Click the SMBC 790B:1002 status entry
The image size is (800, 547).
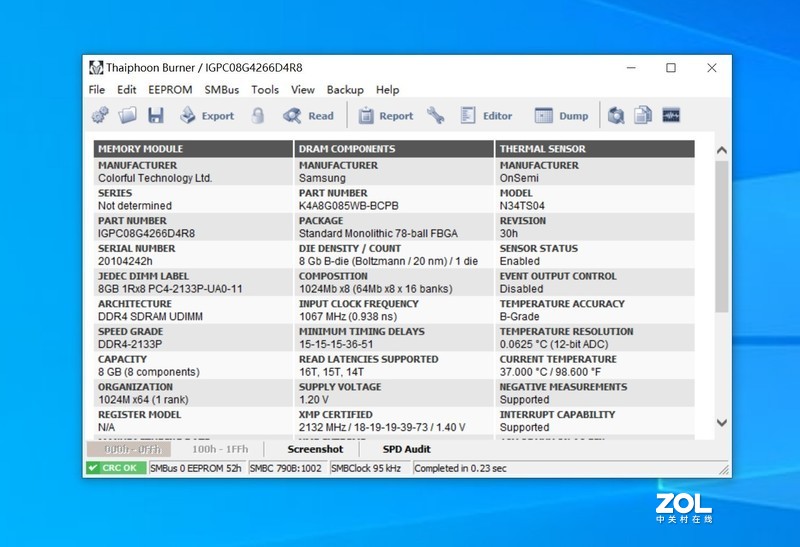(x=286, y=468)
